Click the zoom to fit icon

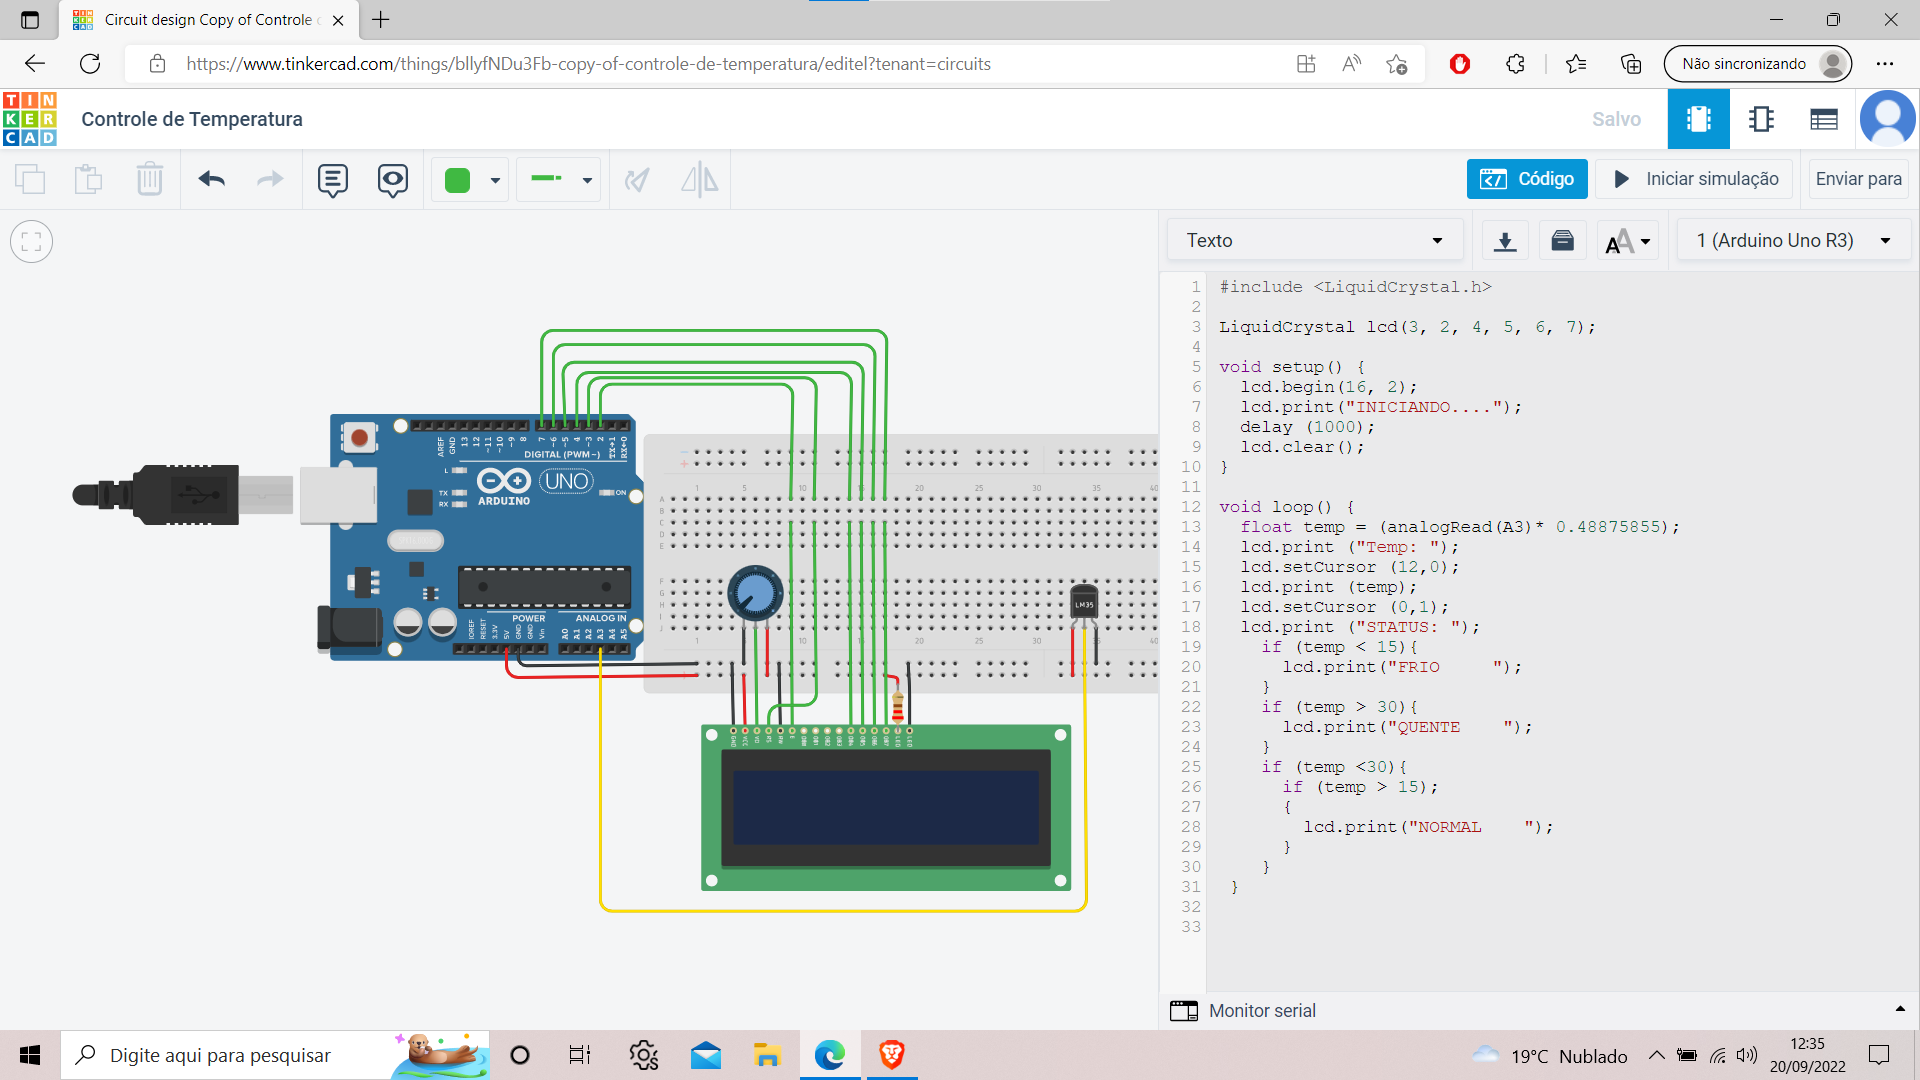(x=31, y=241)
